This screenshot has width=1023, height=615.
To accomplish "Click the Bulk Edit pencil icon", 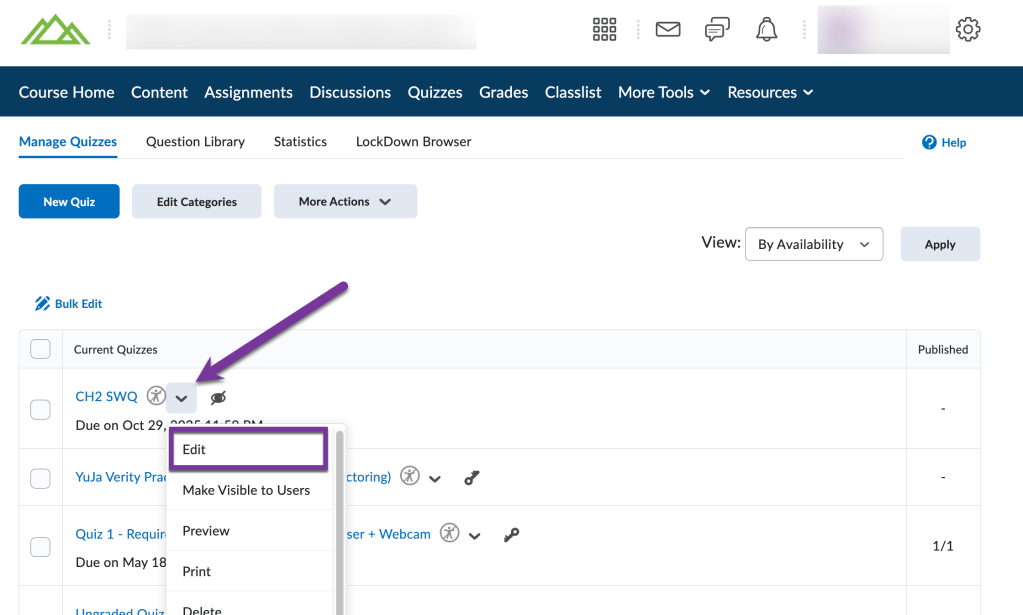I will tap(43, 304).
